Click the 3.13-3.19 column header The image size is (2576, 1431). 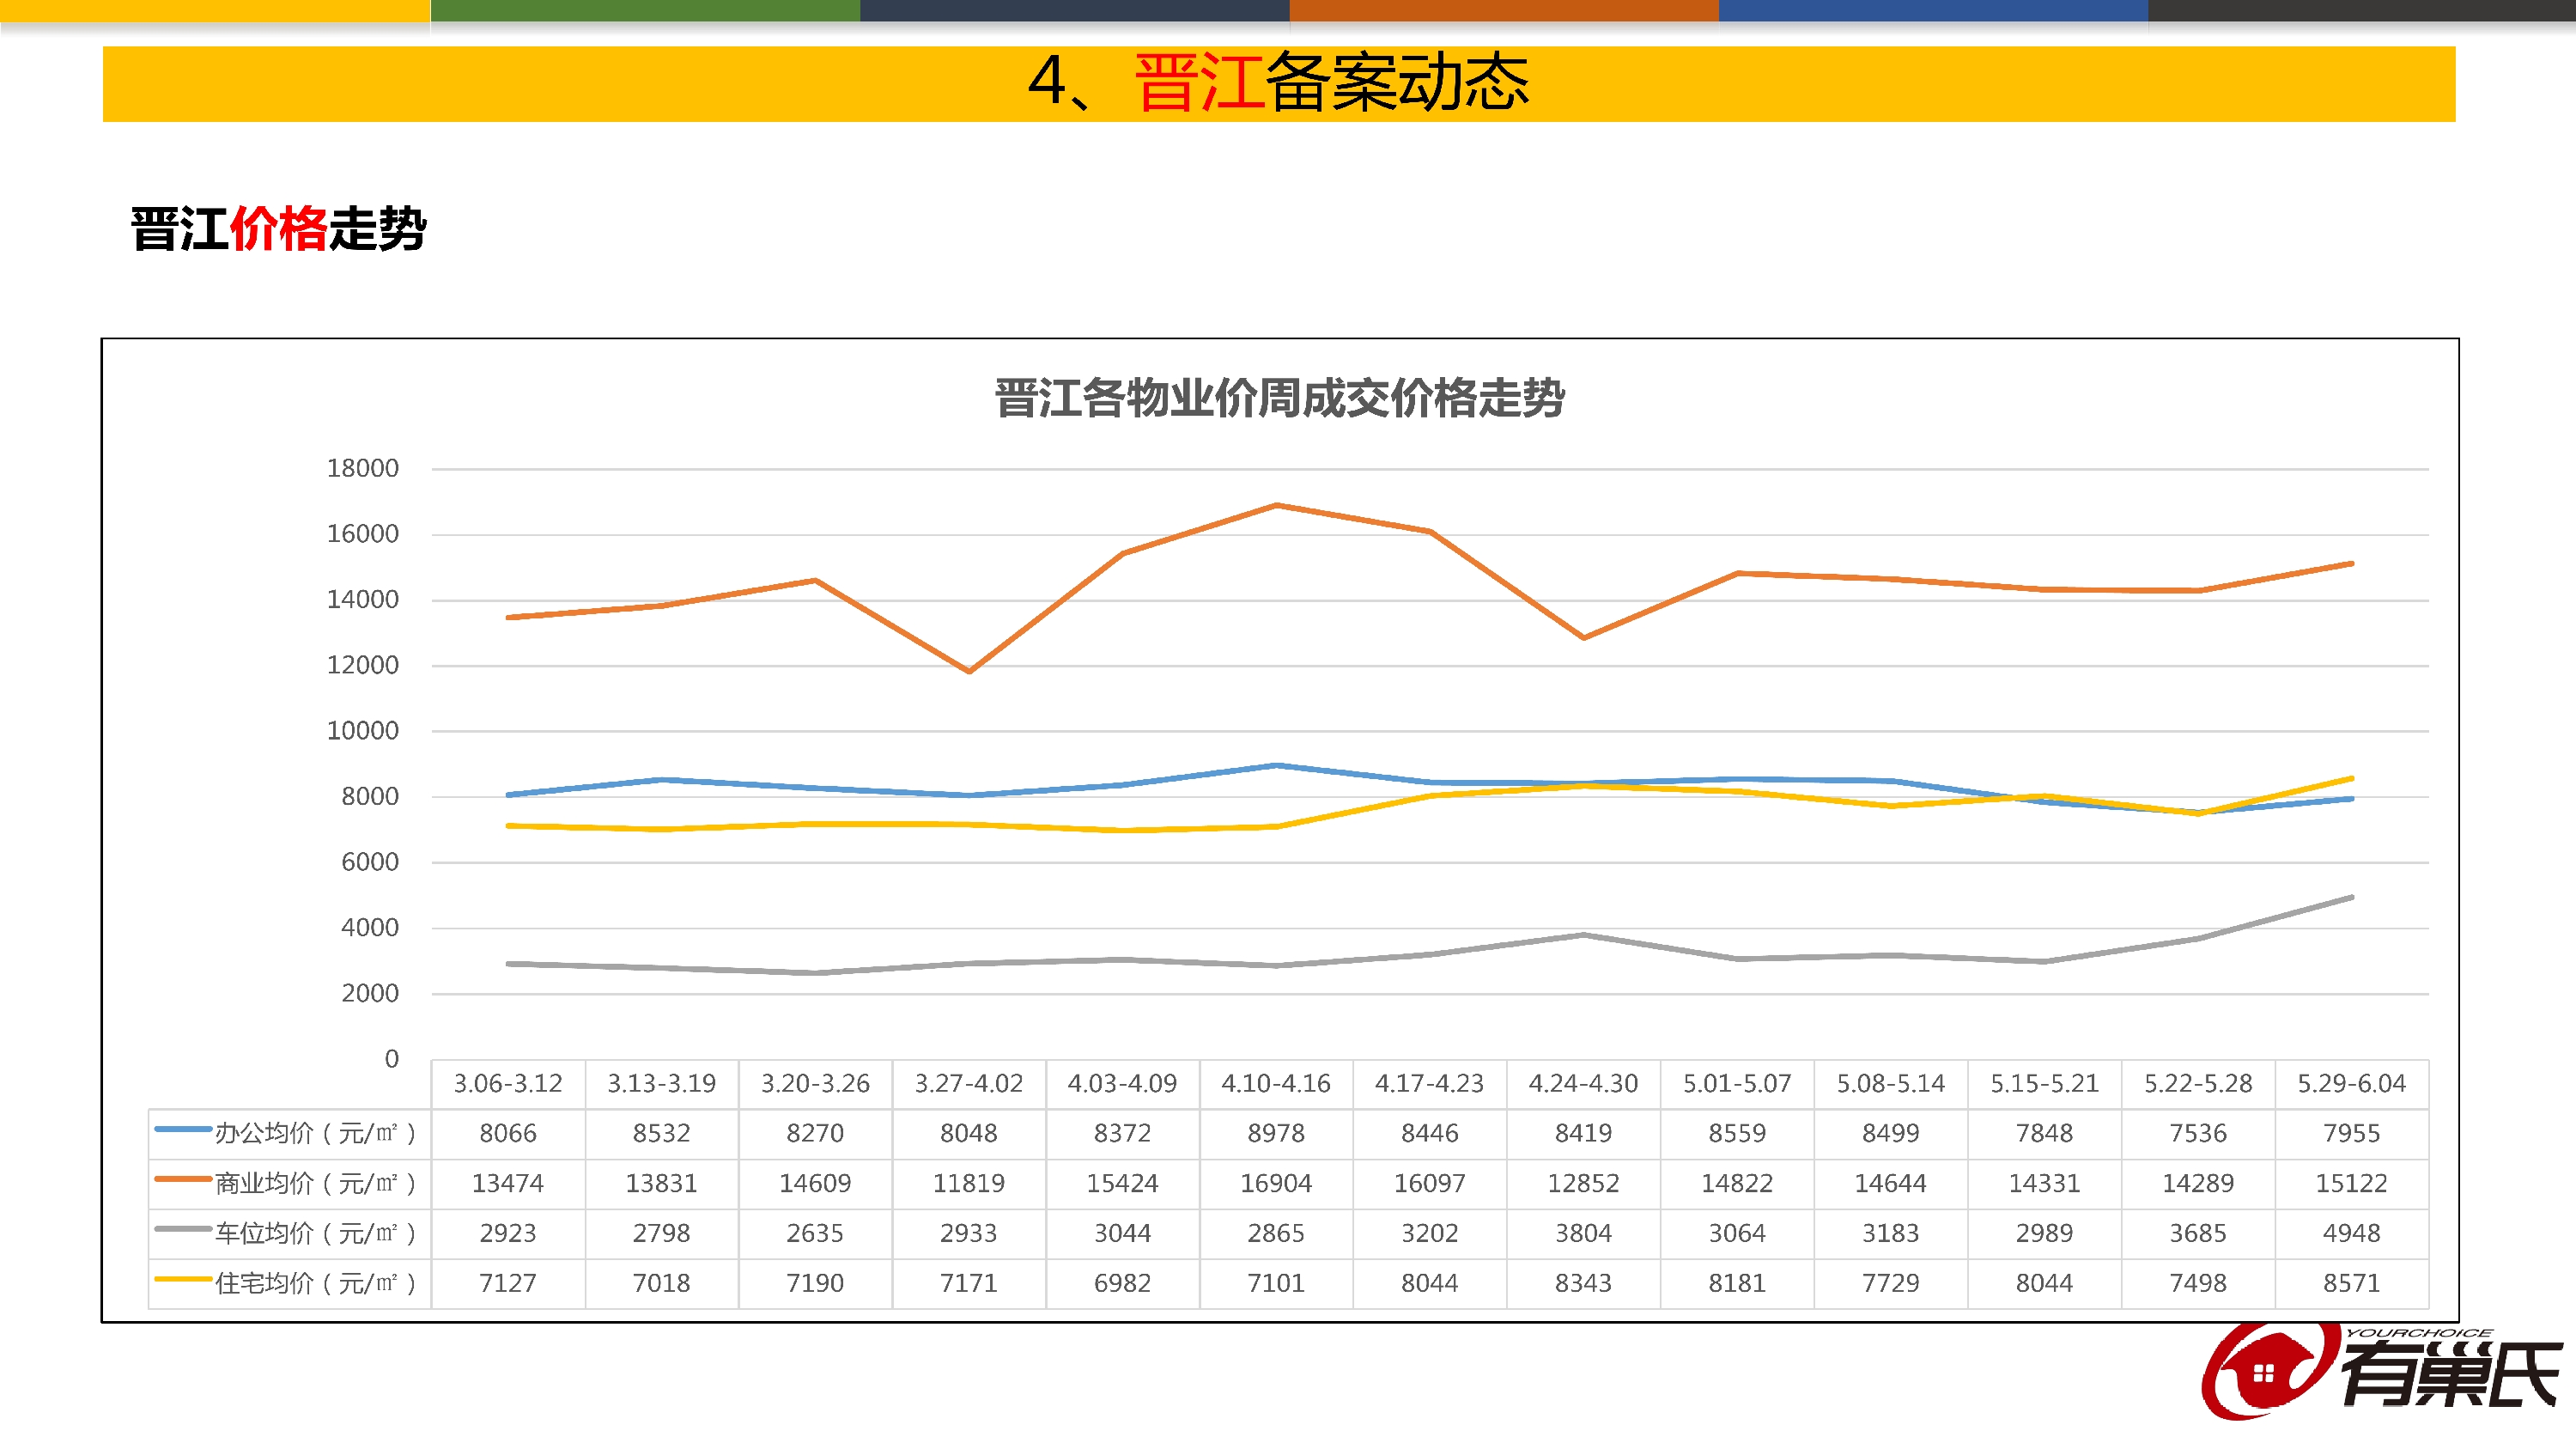click(x=662, y=1083)
